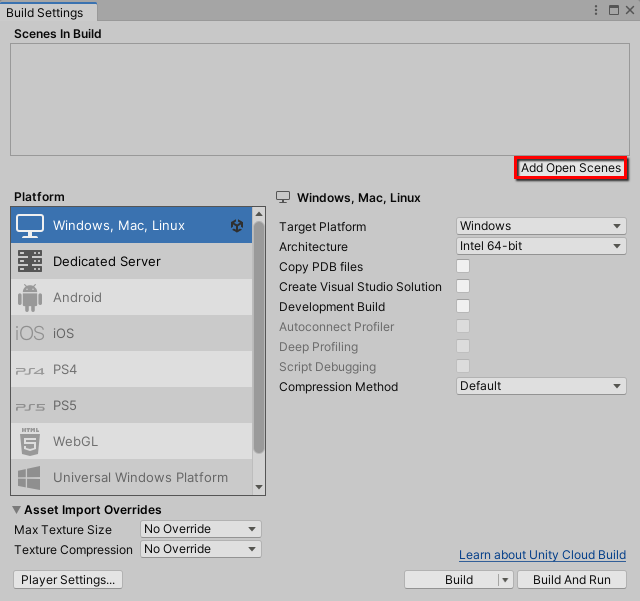Open Player Settings
Screen dimensions: 640x601
point(68,580)
